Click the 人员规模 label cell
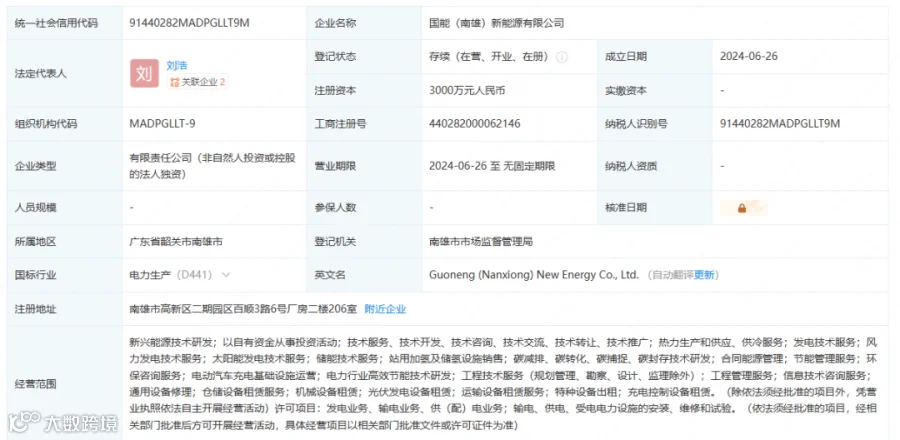Viewport: 900px width, 440px height. pyautogui.click(x=65, y=208)
